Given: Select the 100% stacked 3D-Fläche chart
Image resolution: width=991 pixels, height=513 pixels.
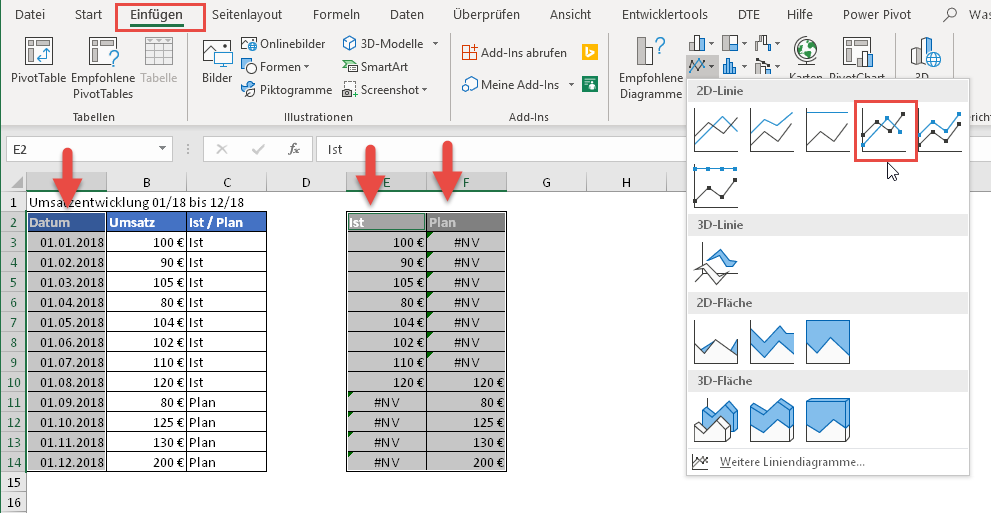Looking at the screenshot, I should (826, 421).
